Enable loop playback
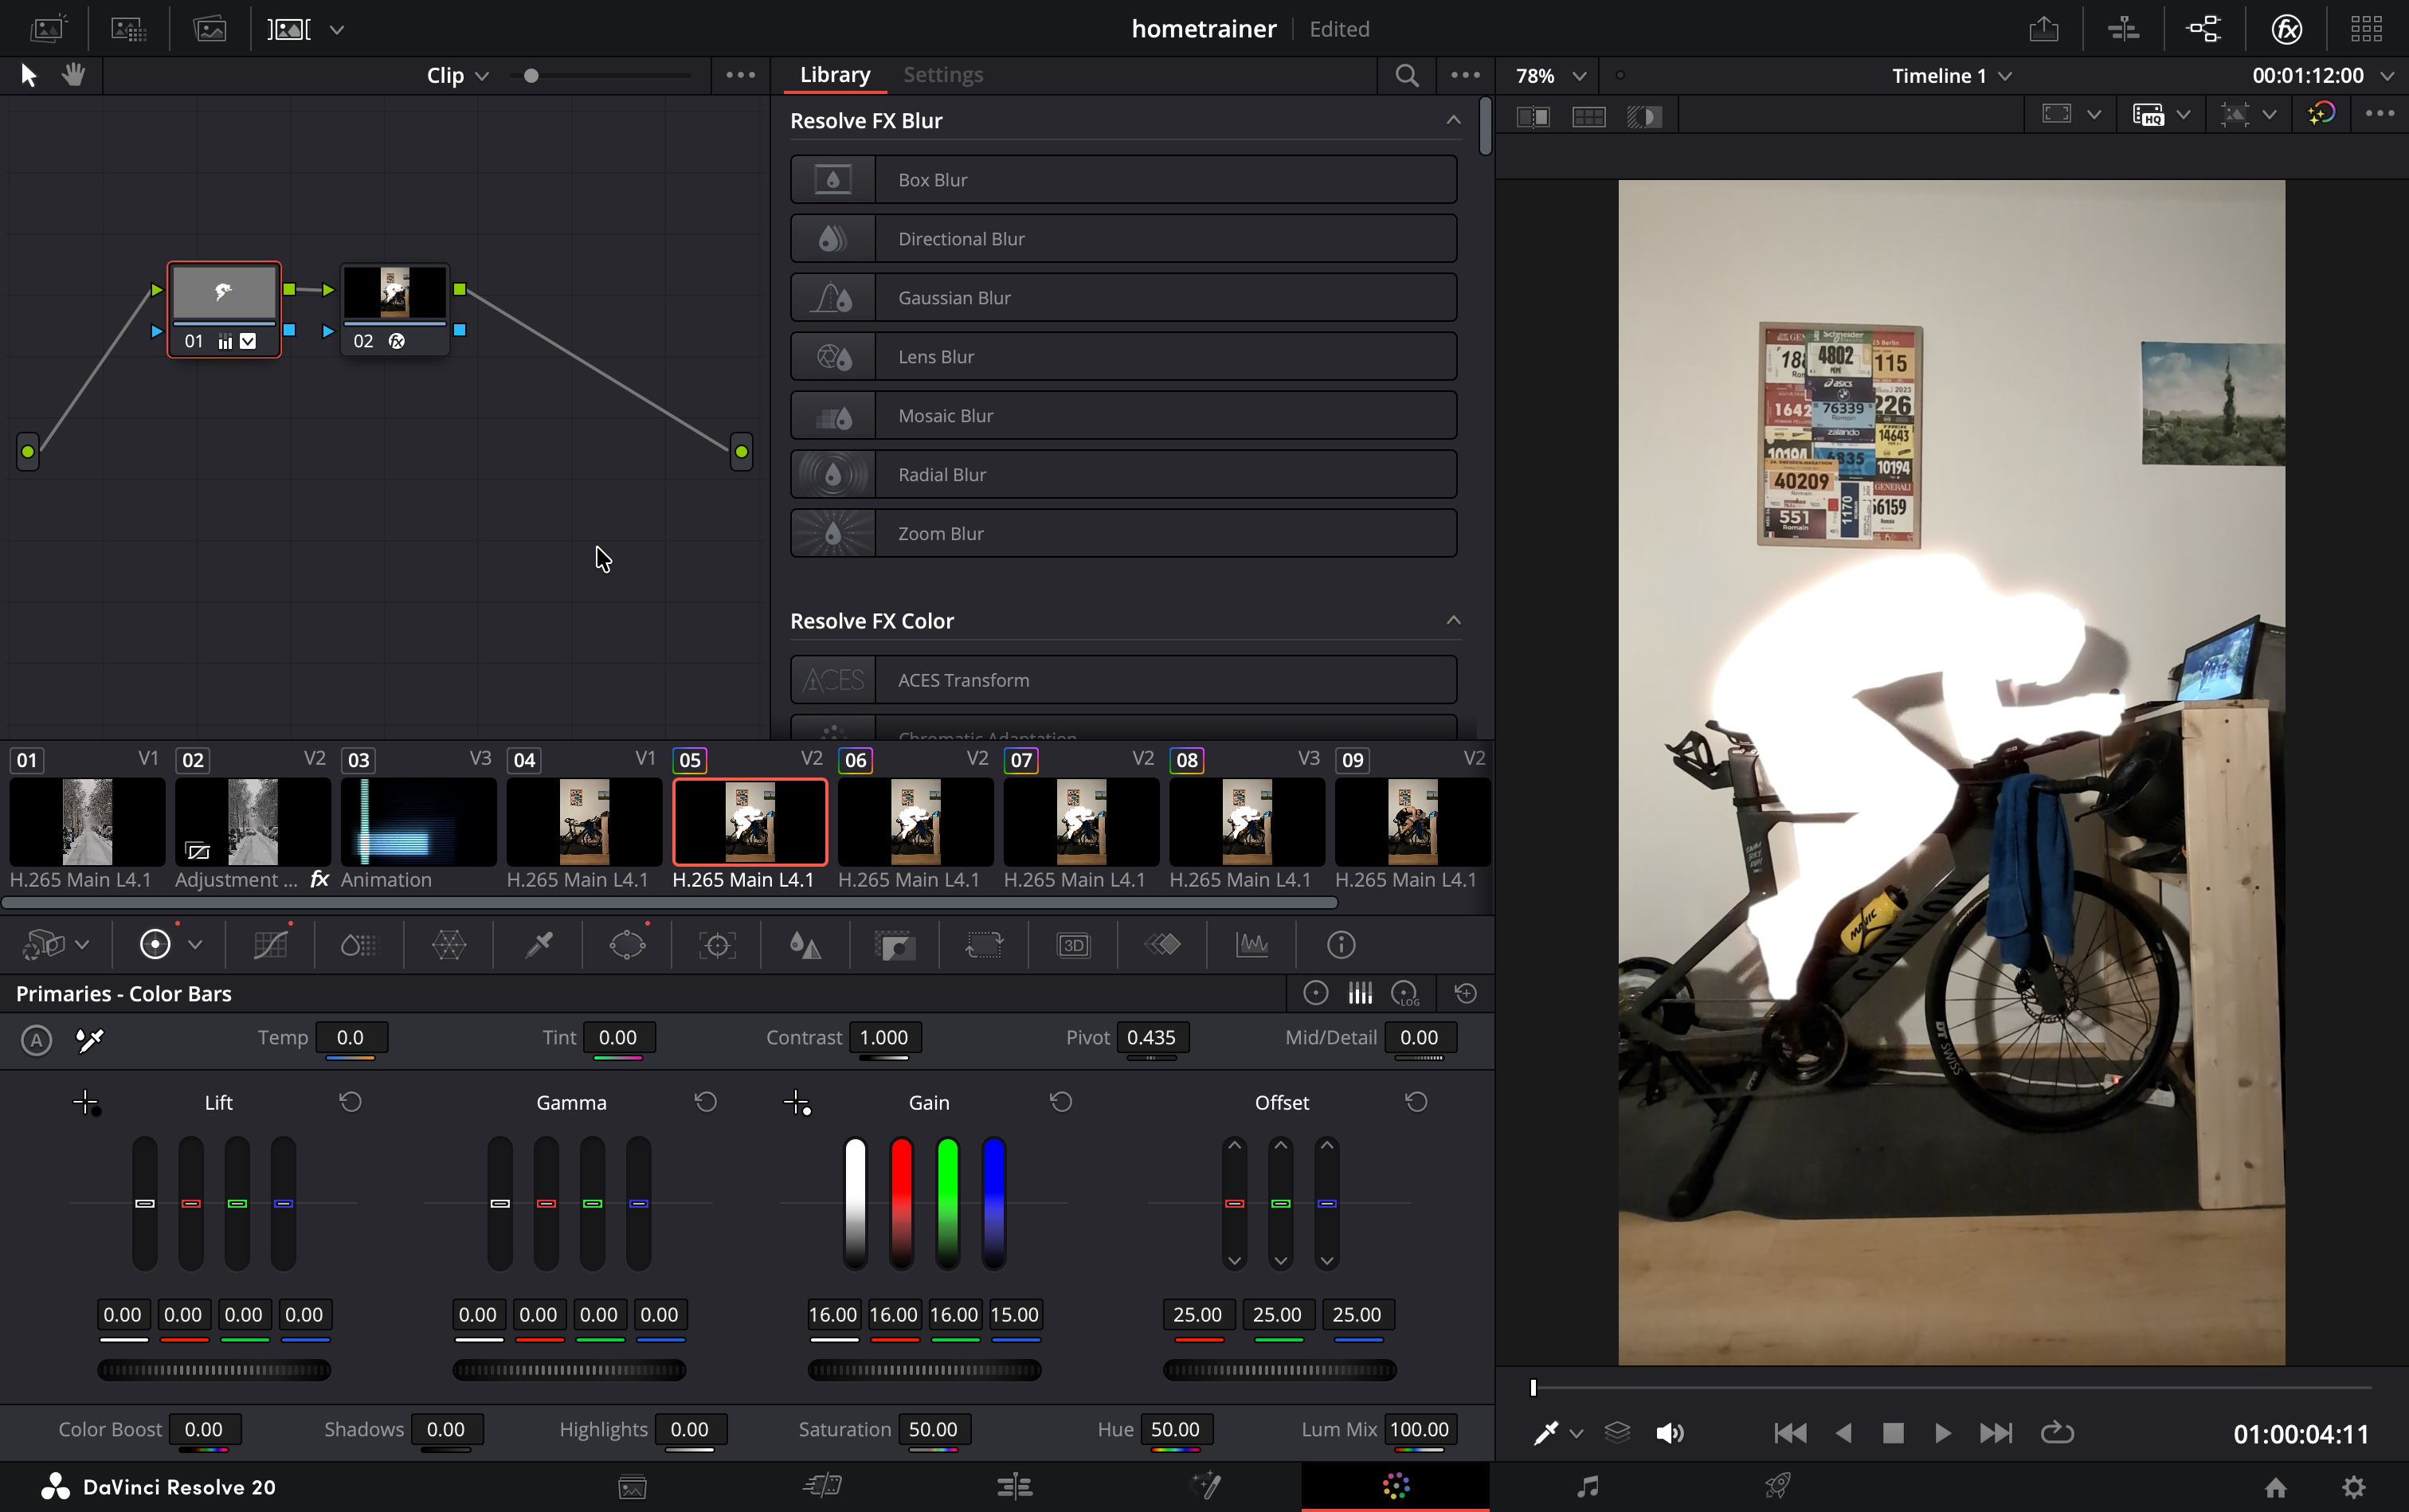The image size is (2409, 1512). (x=2057, y=1432)
